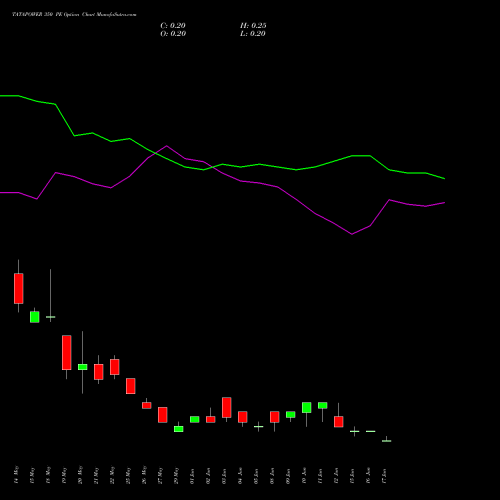
Task: Select the doji candlestick for 15 Jun
Action: pos(355,431)
